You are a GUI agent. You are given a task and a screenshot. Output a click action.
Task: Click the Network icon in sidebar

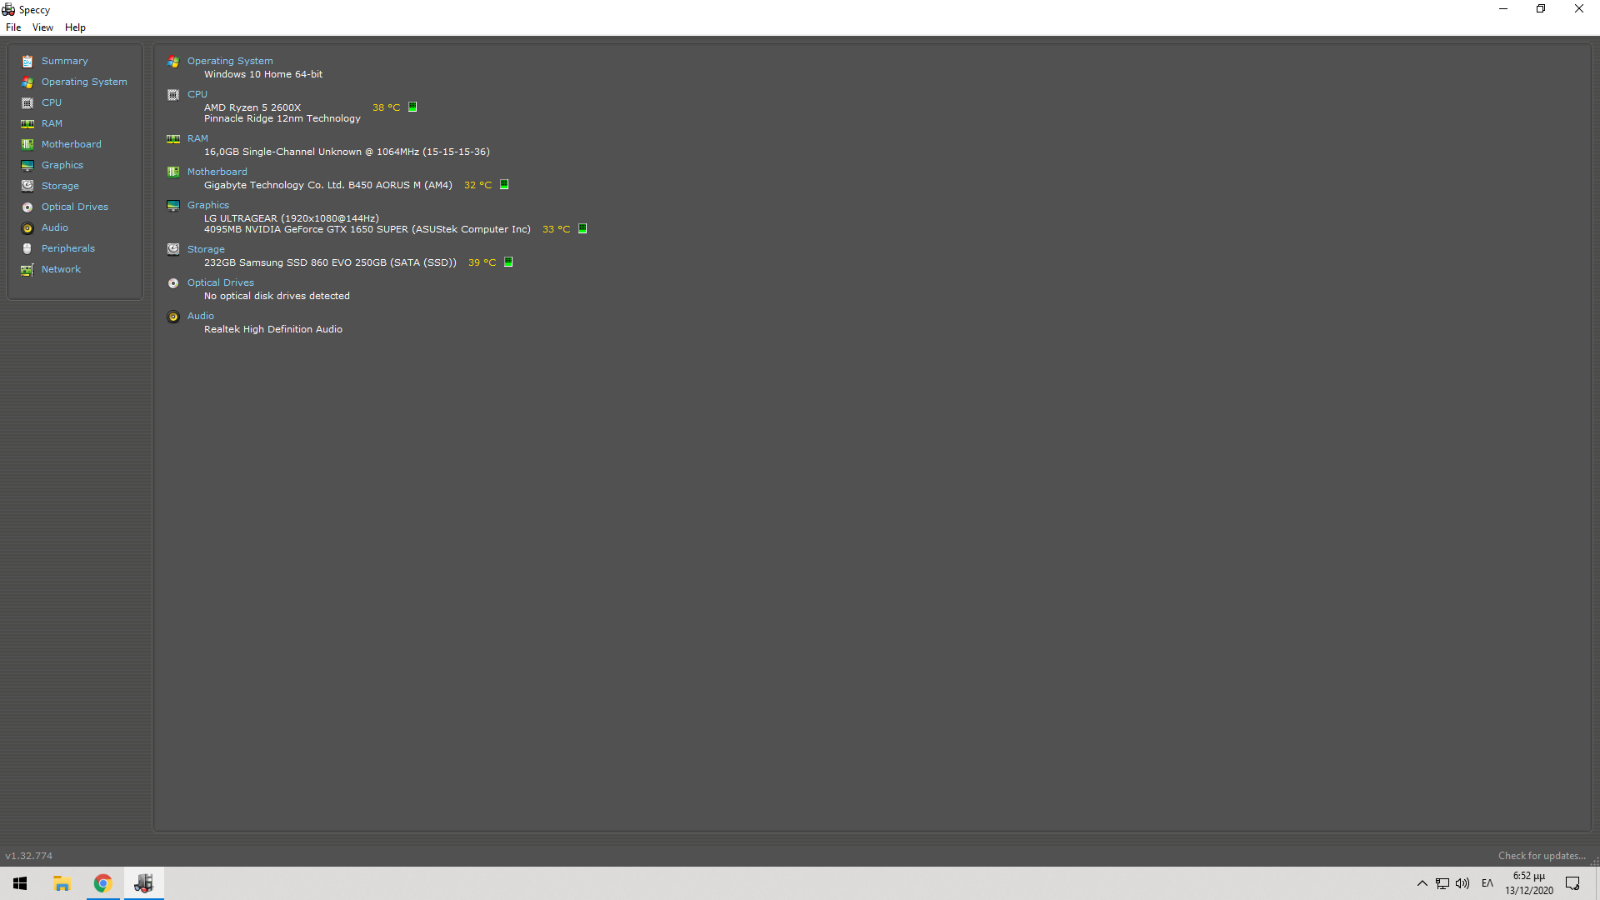[x=27, y=269]
